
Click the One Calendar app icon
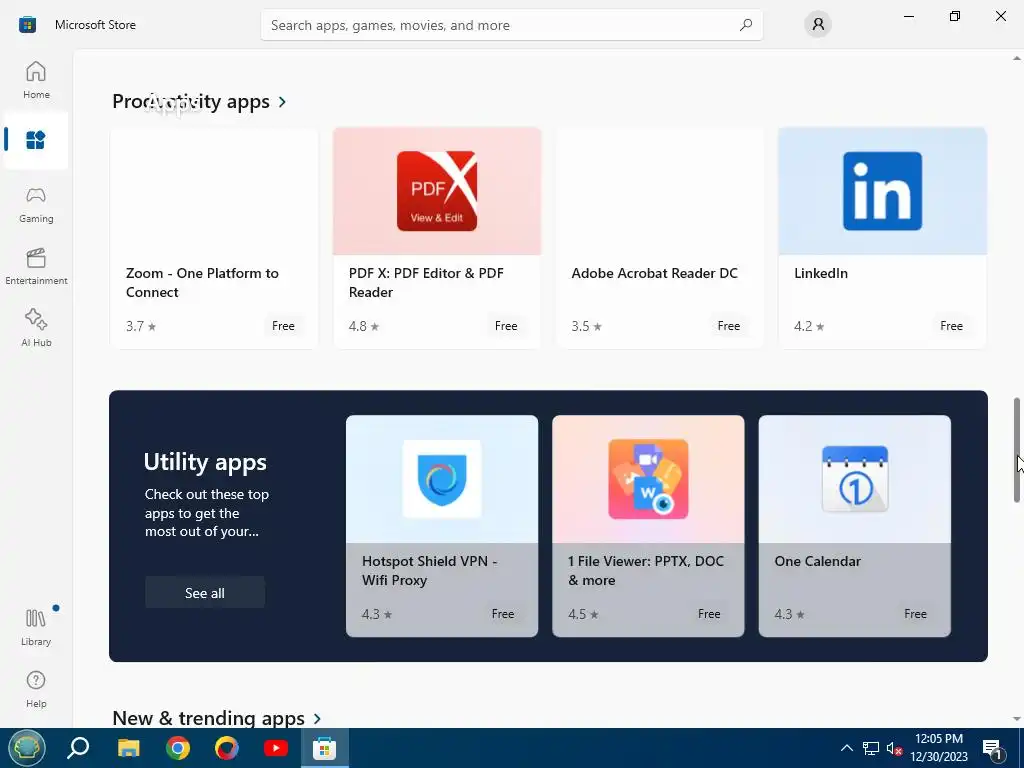click(x=855, y=479)
